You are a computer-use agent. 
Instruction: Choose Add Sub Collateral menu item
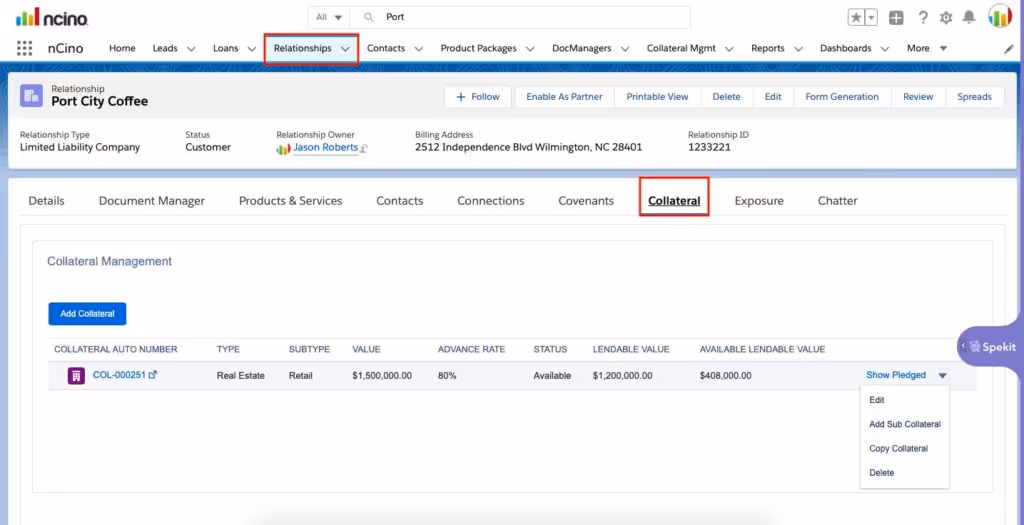tap(904, 424)
